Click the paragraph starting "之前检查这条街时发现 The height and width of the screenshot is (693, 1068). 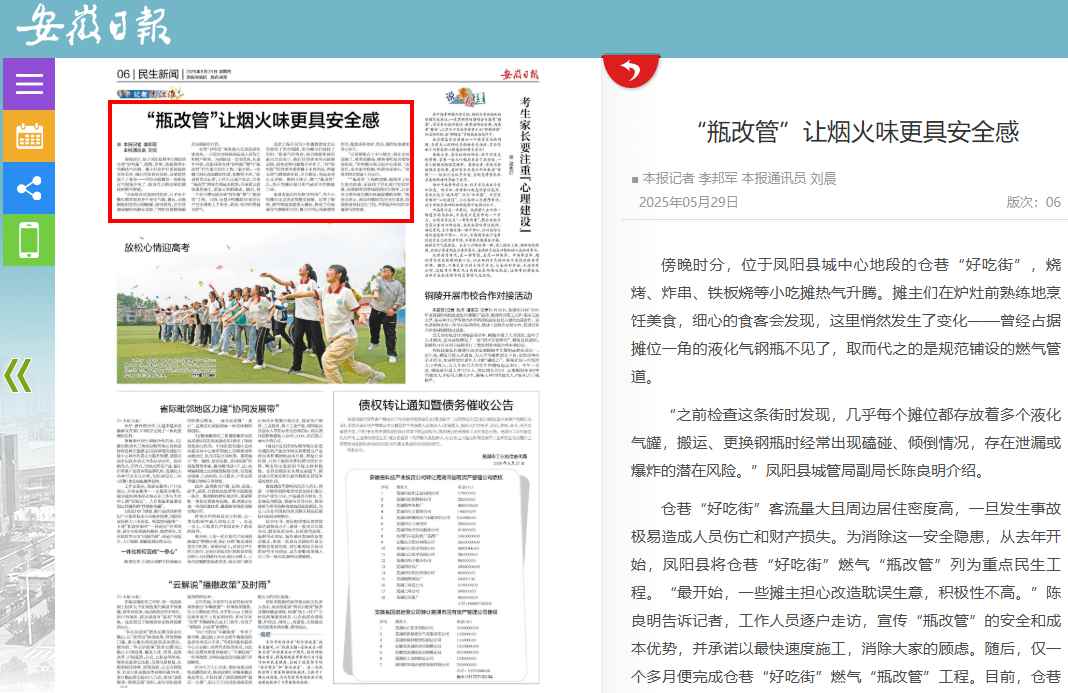click(846, 443)
